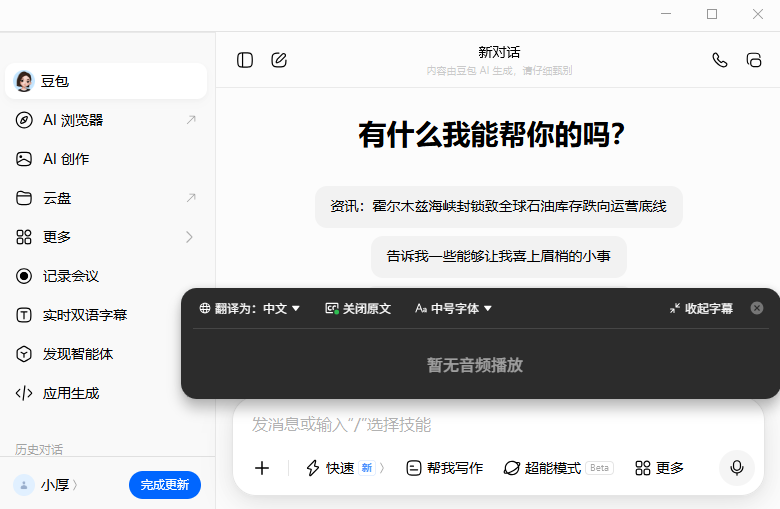
Task: Maximize the window
Action: pyautogui.click(x=712, y=14)
